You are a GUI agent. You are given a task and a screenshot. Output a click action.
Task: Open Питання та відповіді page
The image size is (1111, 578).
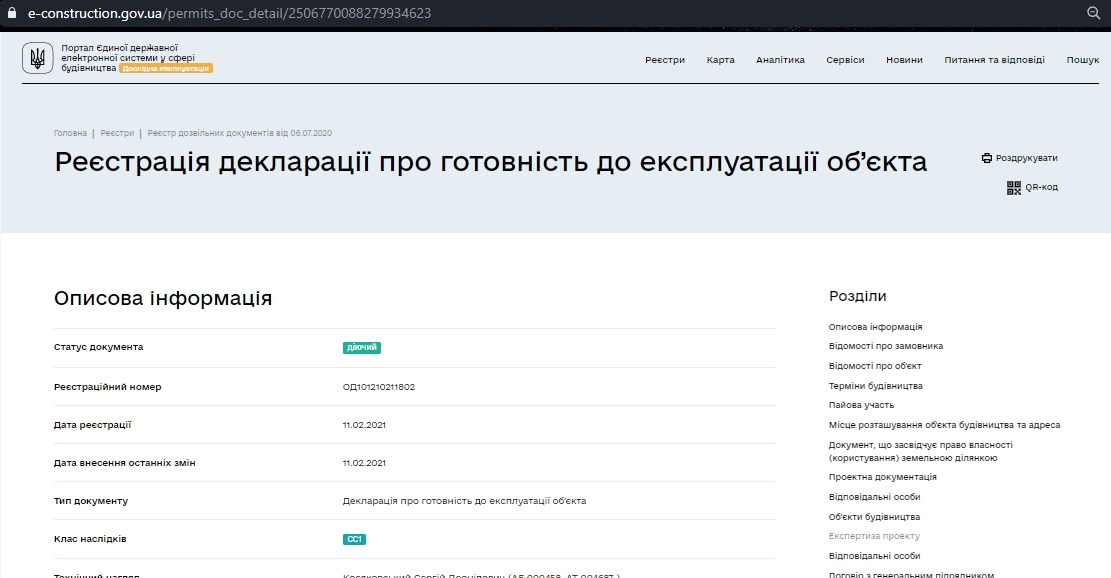pos(994,60)
